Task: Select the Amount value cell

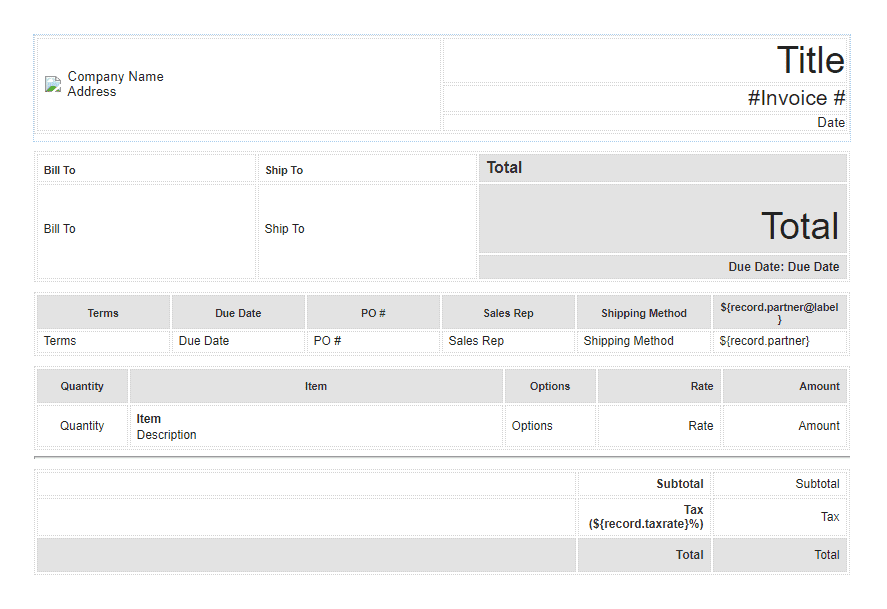Action: pos(785,426)
